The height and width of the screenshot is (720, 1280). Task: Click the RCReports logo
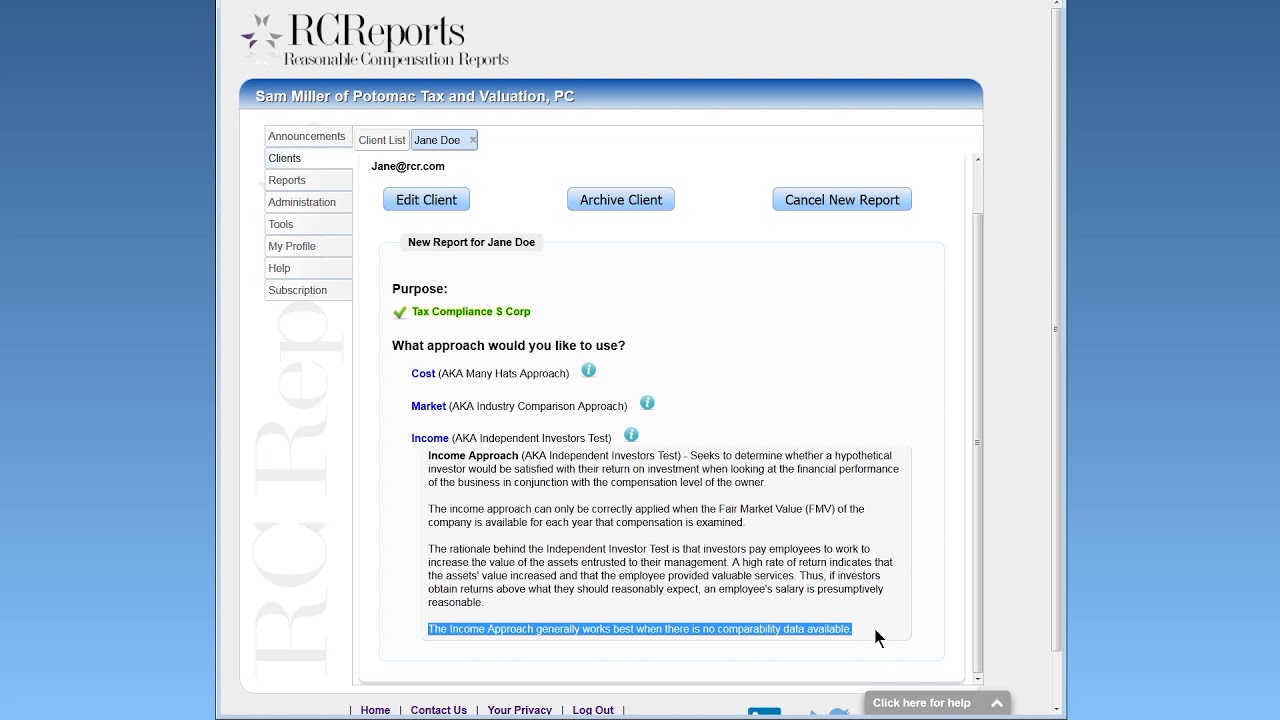[x=376, y=40]
